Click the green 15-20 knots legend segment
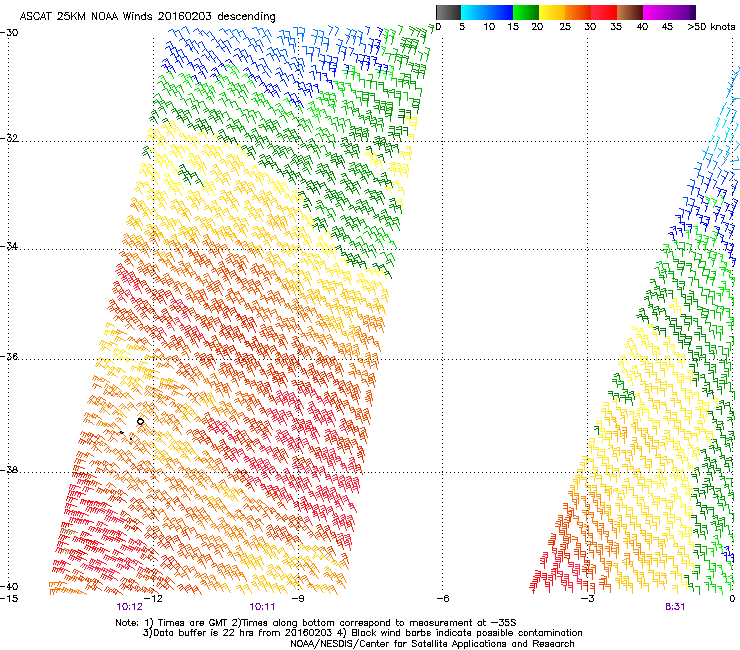The image size is (740, 650). pyautogui.click(x=526, y=12)
